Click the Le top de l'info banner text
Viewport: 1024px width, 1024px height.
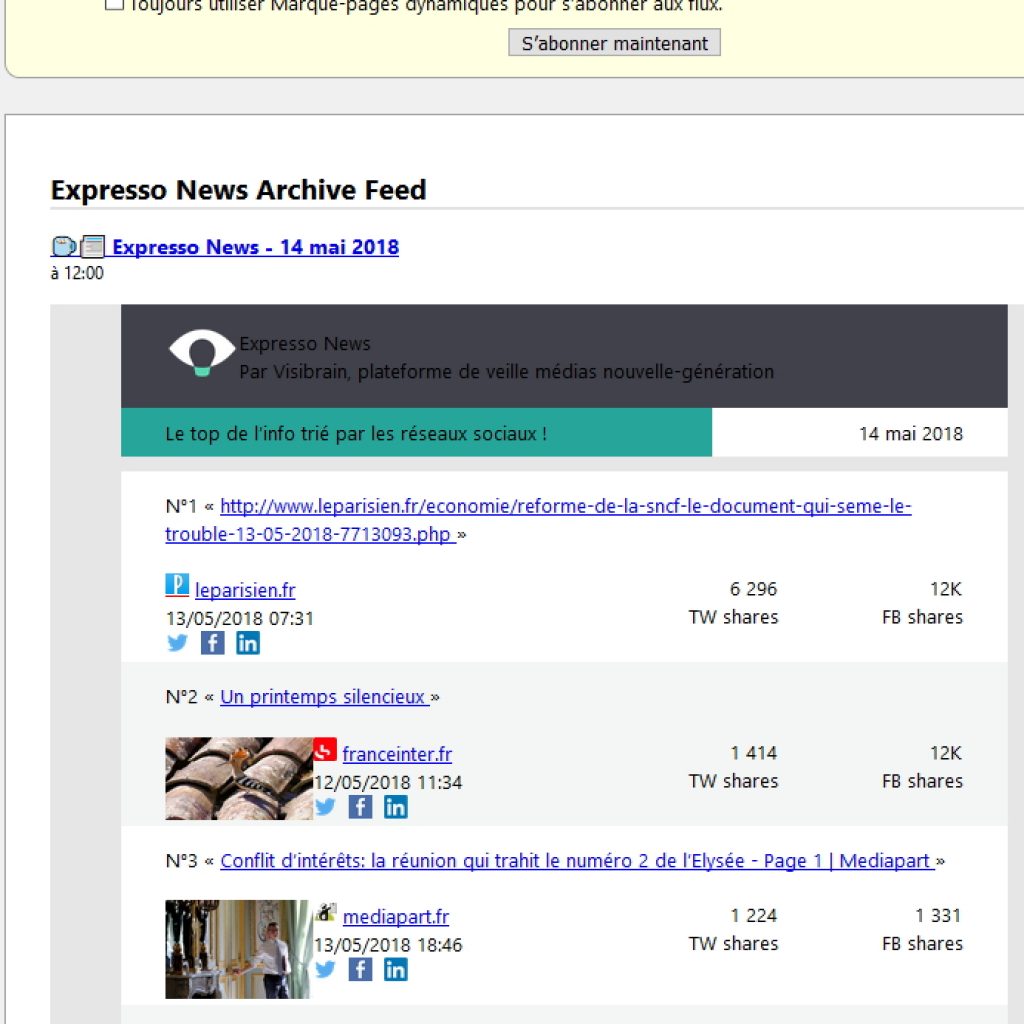coord(356,434)
